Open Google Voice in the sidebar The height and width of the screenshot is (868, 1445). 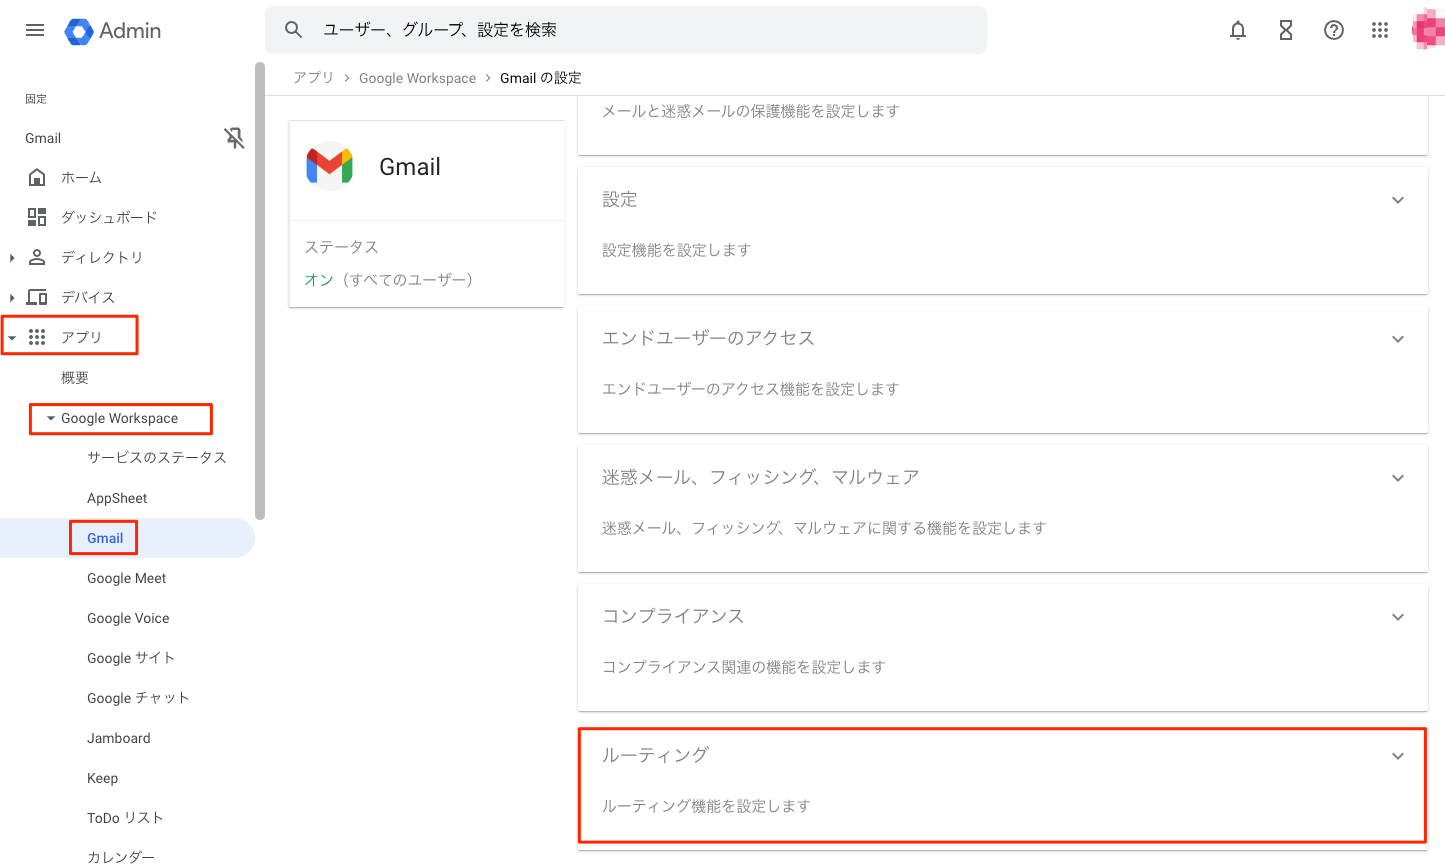[x=128, y=618]
